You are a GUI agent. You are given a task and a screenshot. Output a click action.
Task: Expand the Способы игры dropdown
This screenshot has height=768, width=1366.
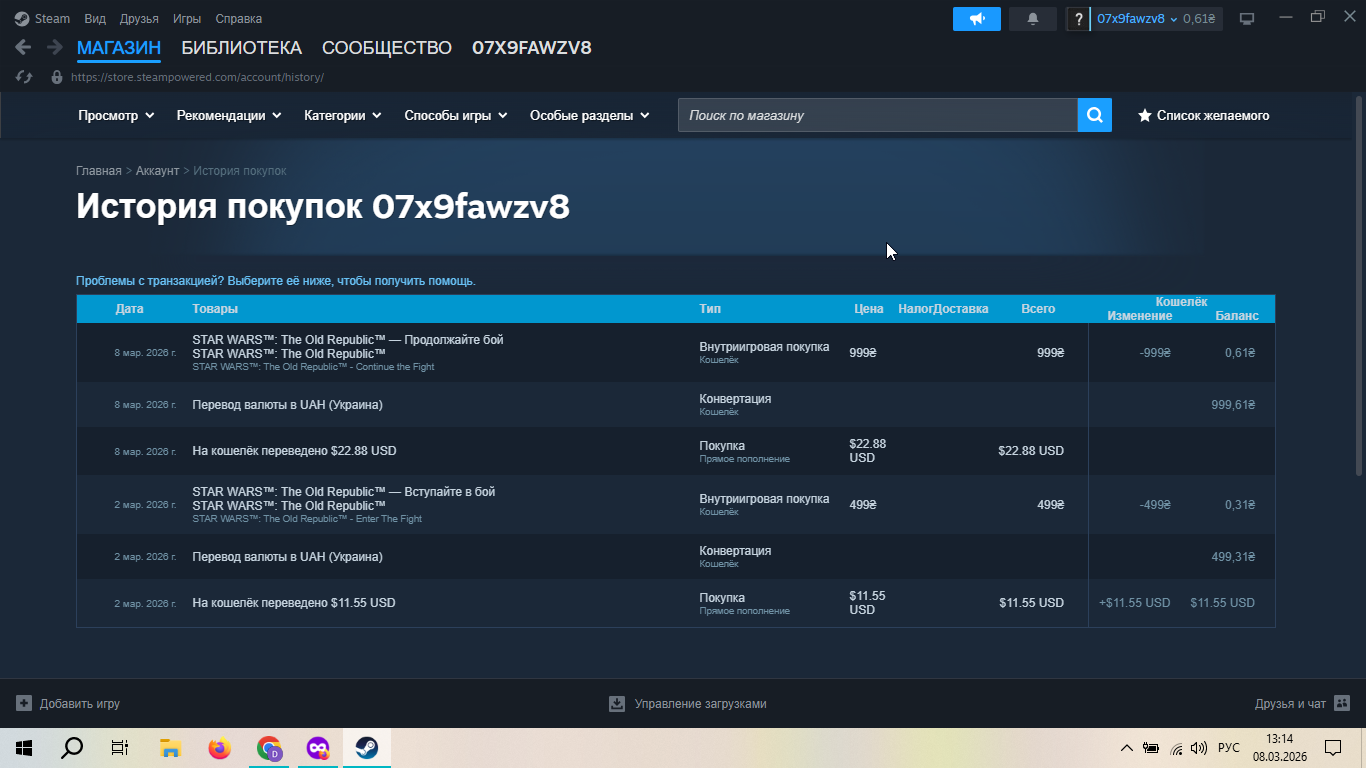point(456,115)
